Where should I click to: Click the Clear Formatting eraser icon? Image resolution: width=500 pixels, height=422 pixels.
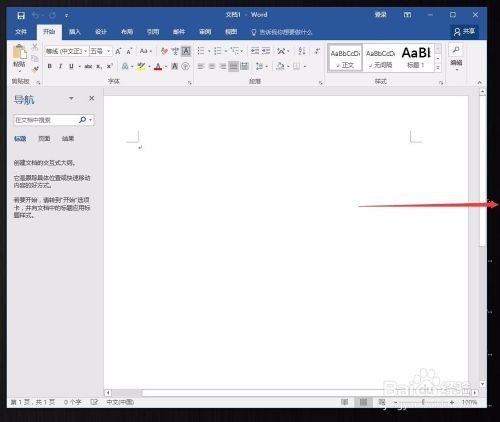pyautogui.click(x=164, y=51)
